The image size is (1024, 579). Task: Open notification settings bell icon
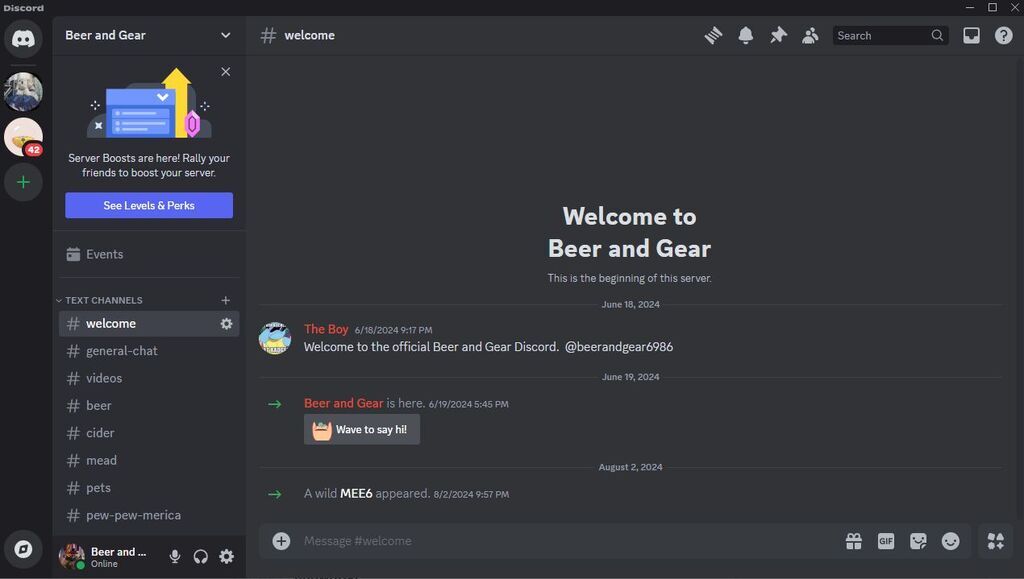tap(746, 35)
